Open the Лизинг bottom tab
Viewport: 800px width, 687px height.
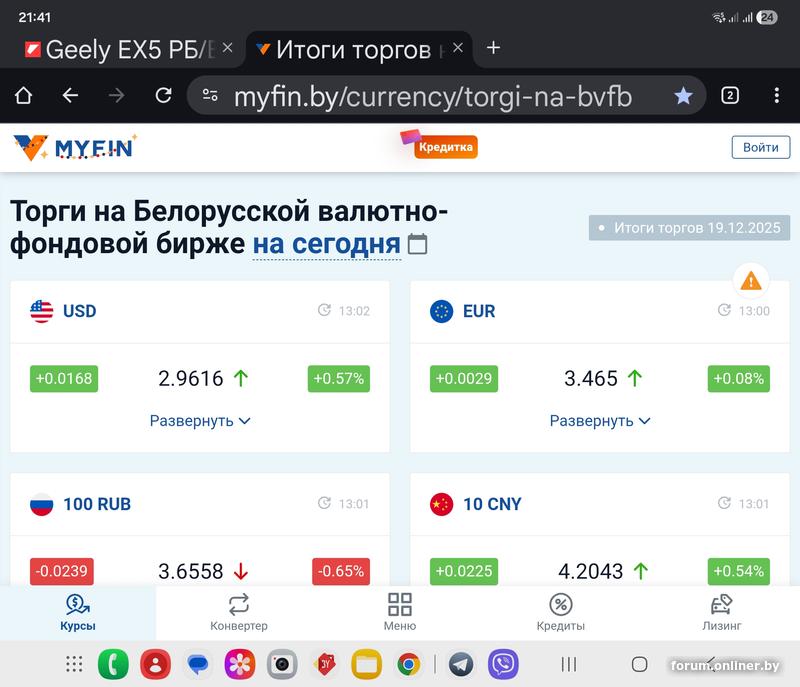coord(722,613)
